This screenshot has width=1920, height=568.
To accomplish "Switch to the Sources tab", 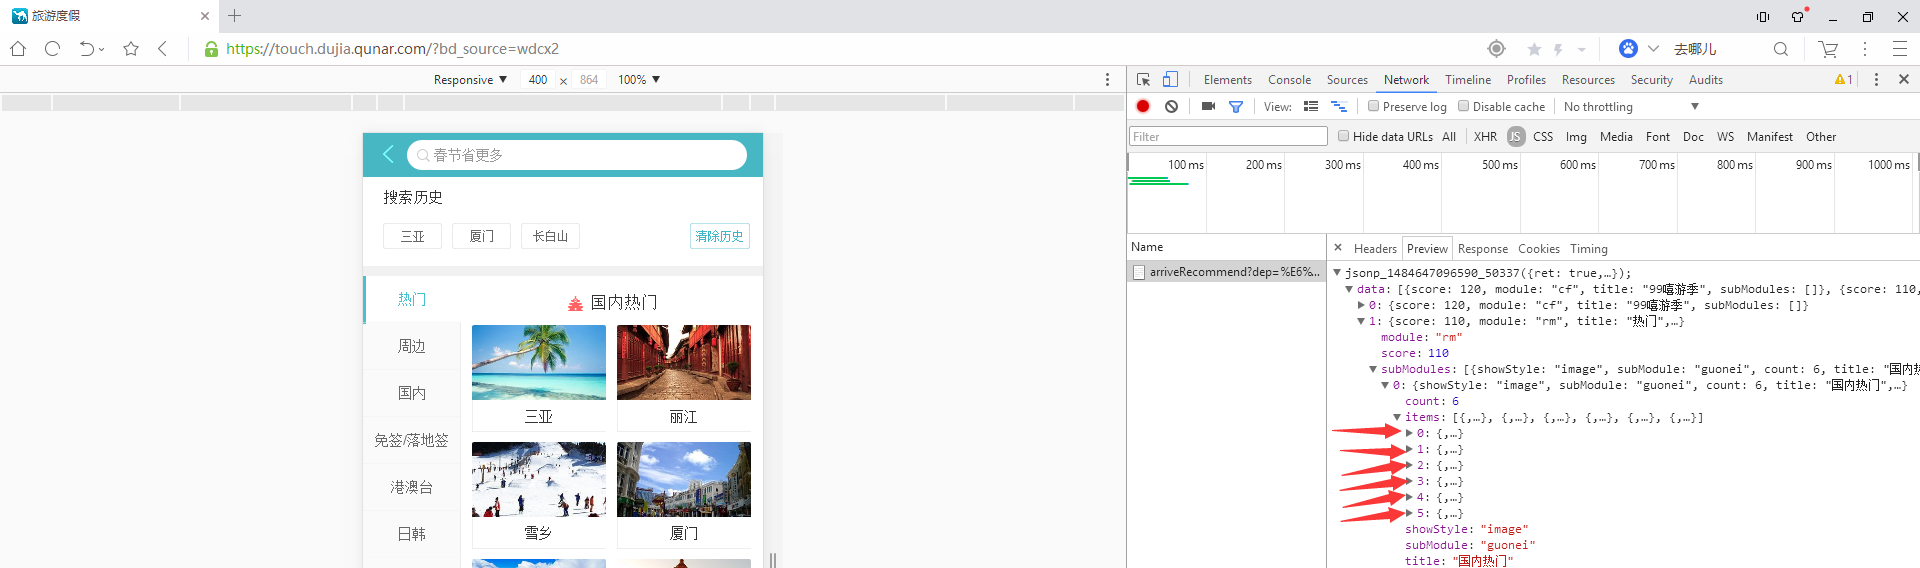I will pos(1347,79).
